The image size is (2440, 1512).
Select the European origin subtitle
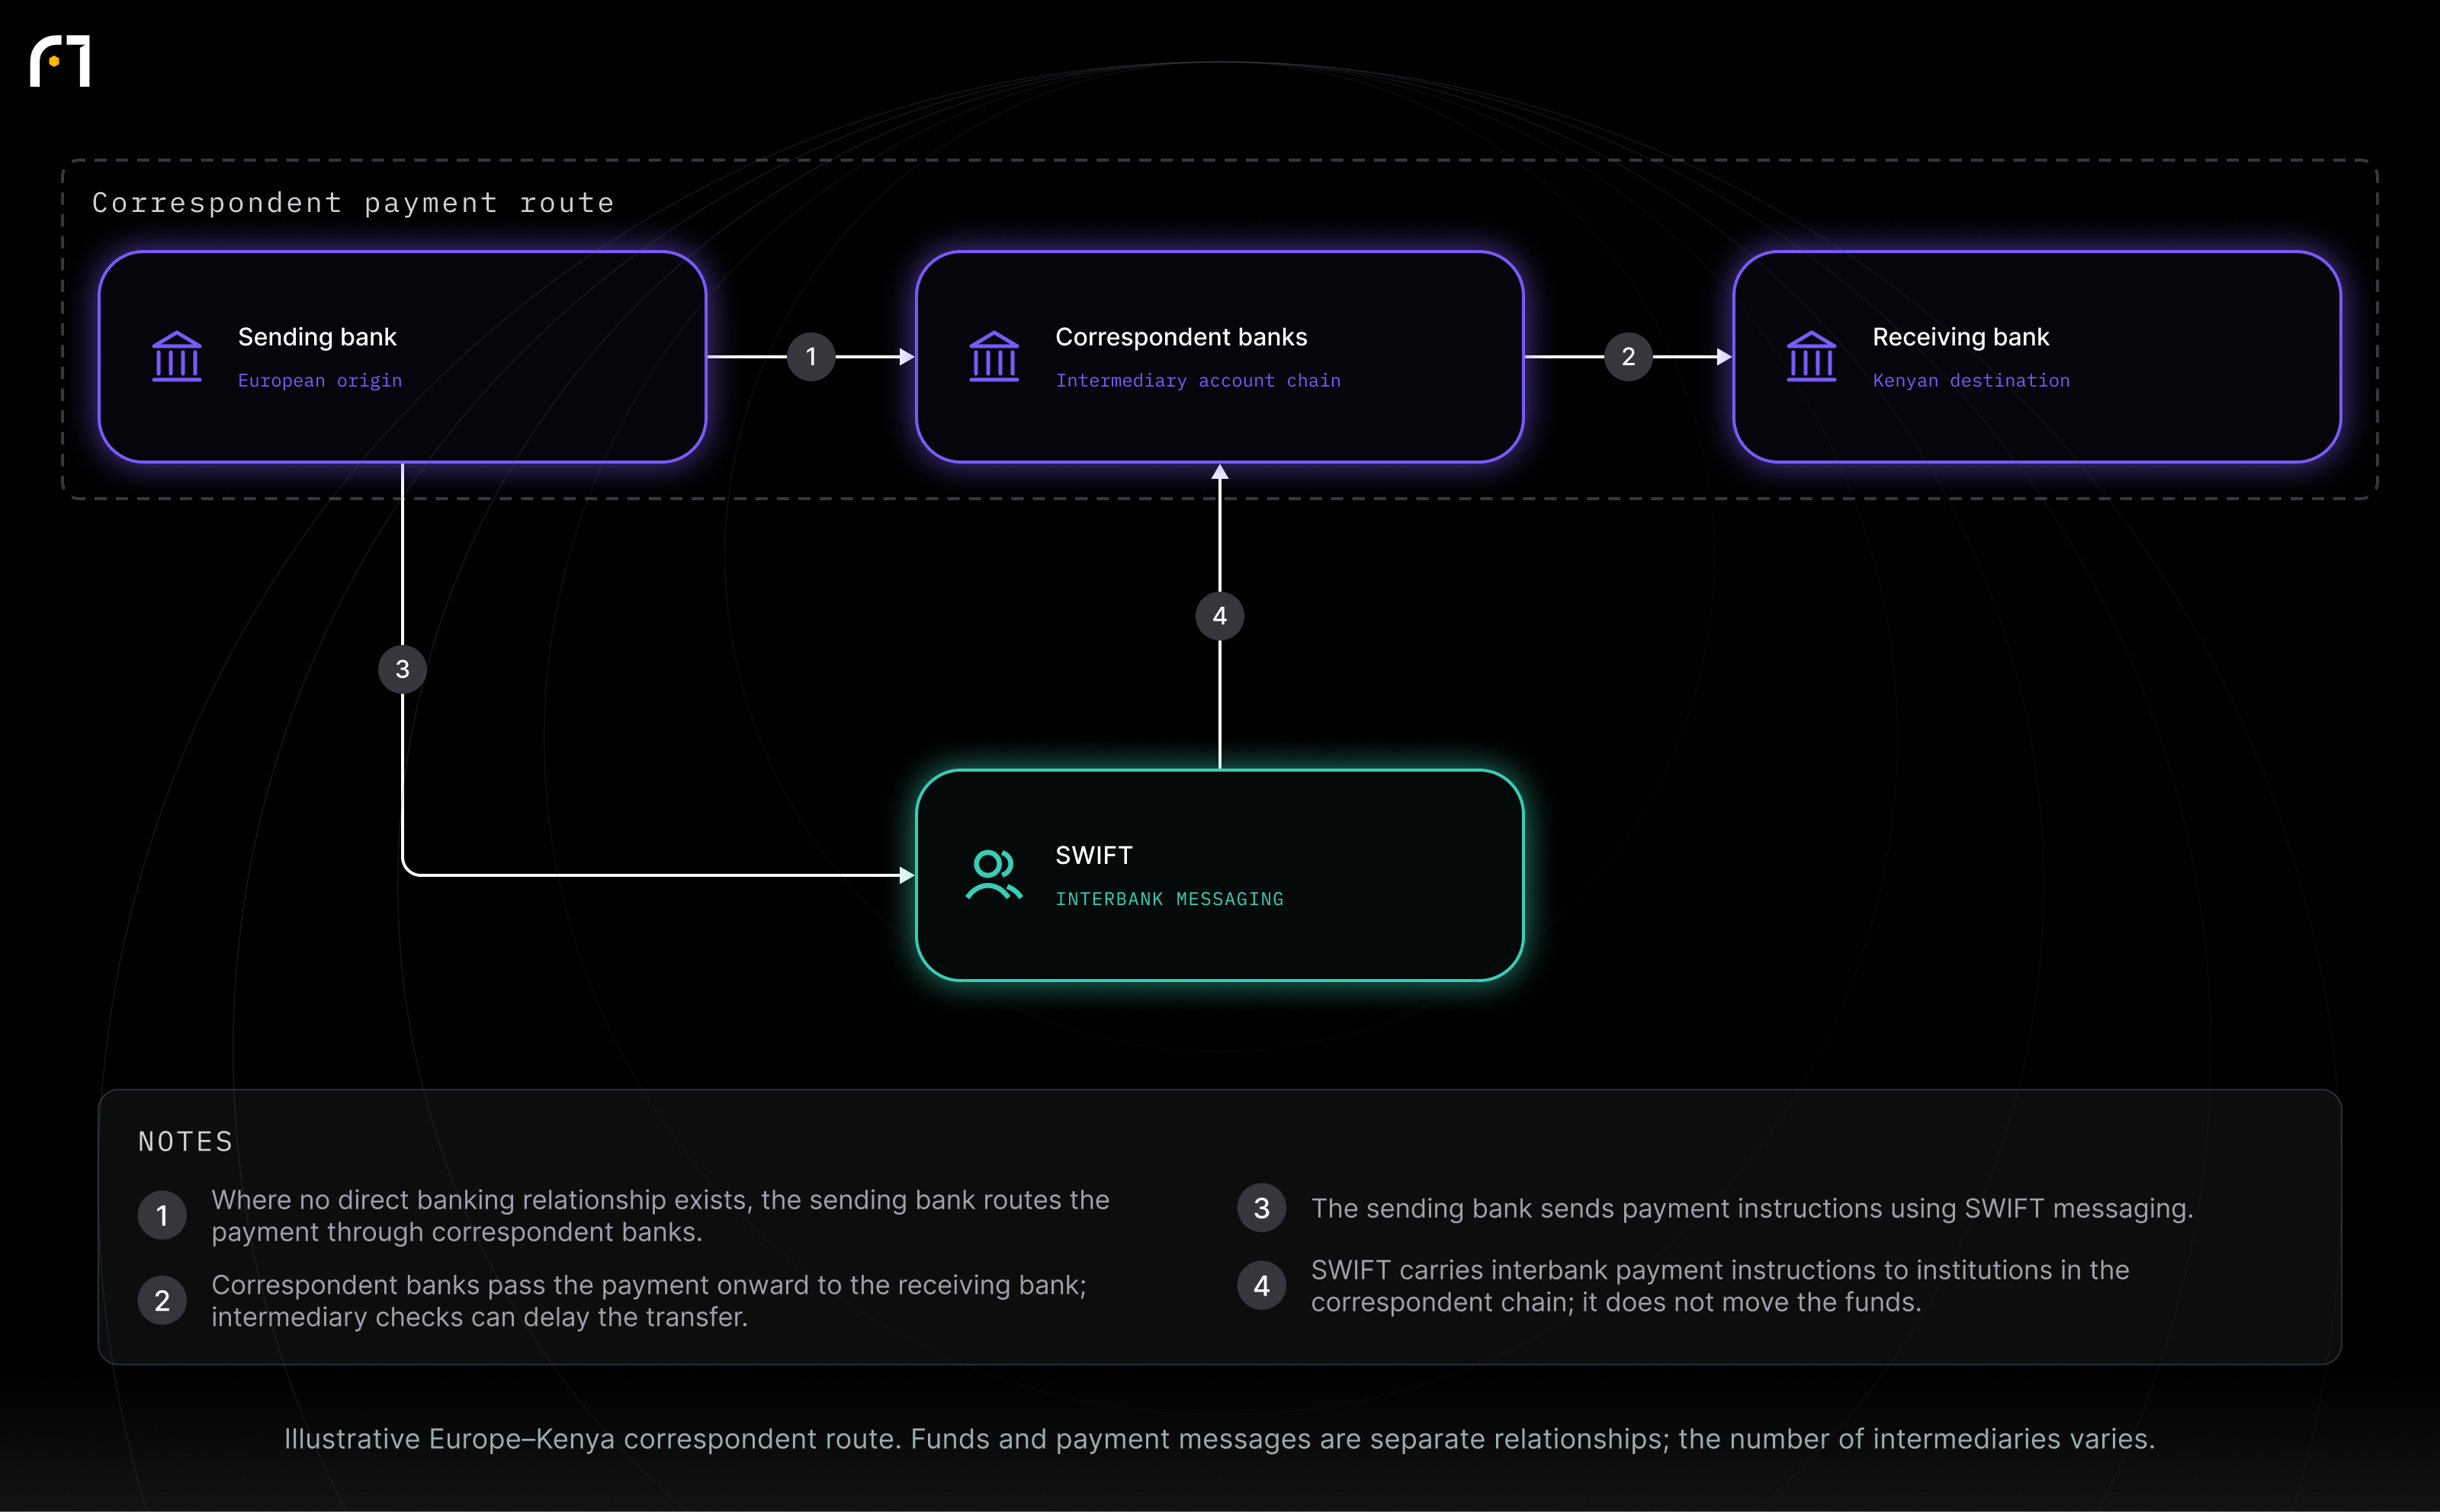tap(320, 381)
